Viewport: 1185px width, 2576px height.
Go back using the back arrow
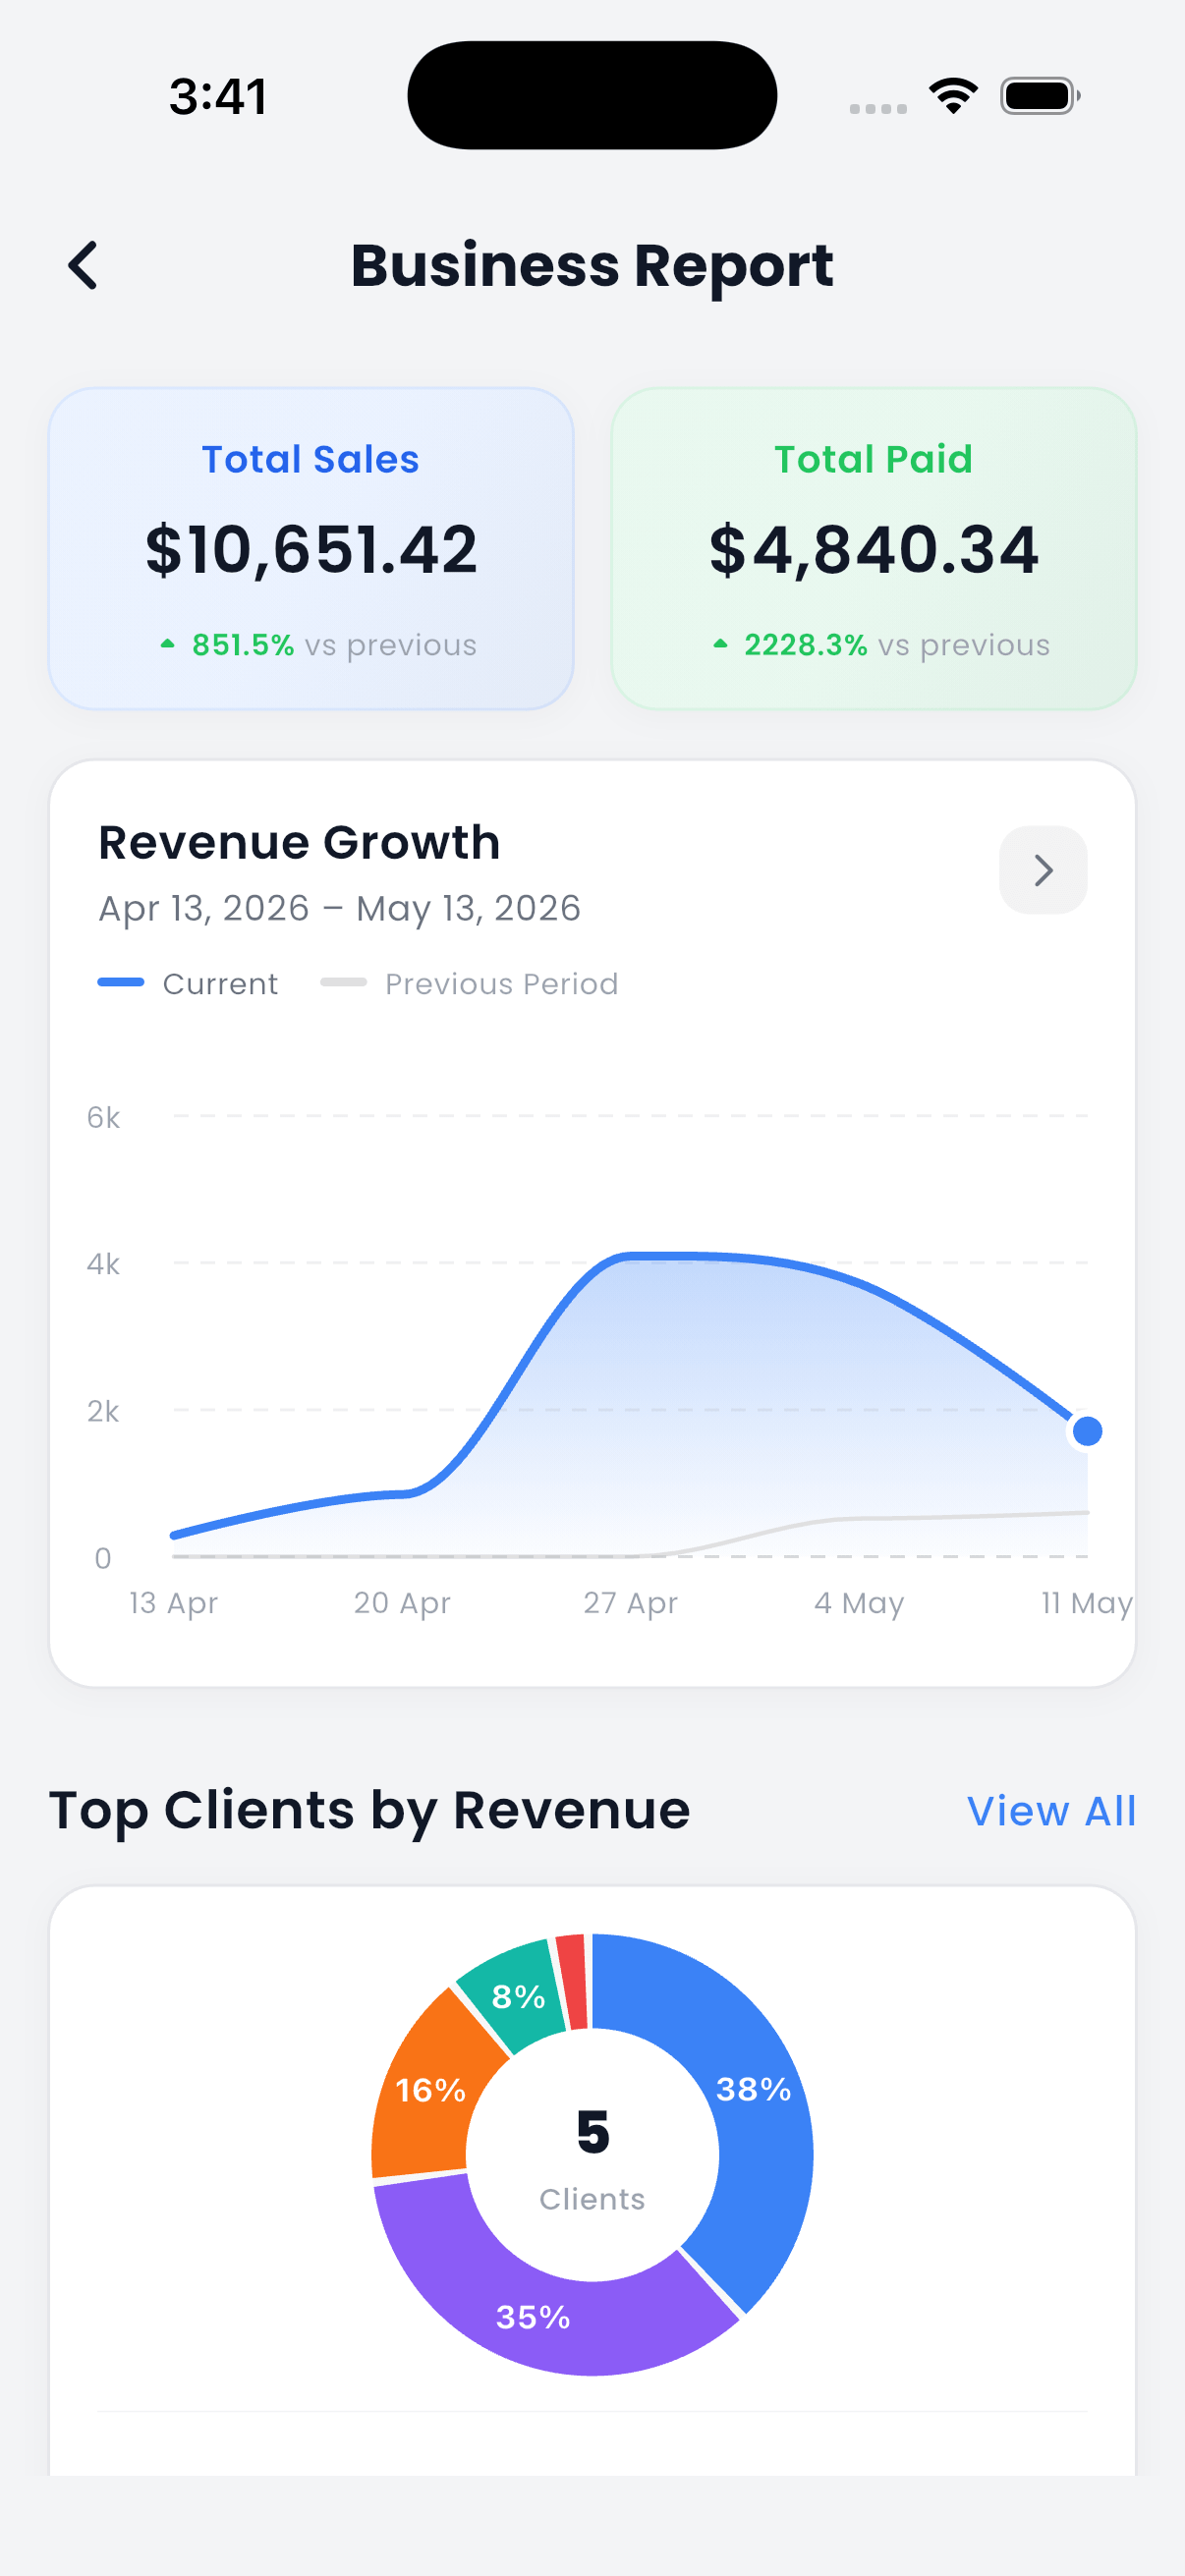[83, 266]
